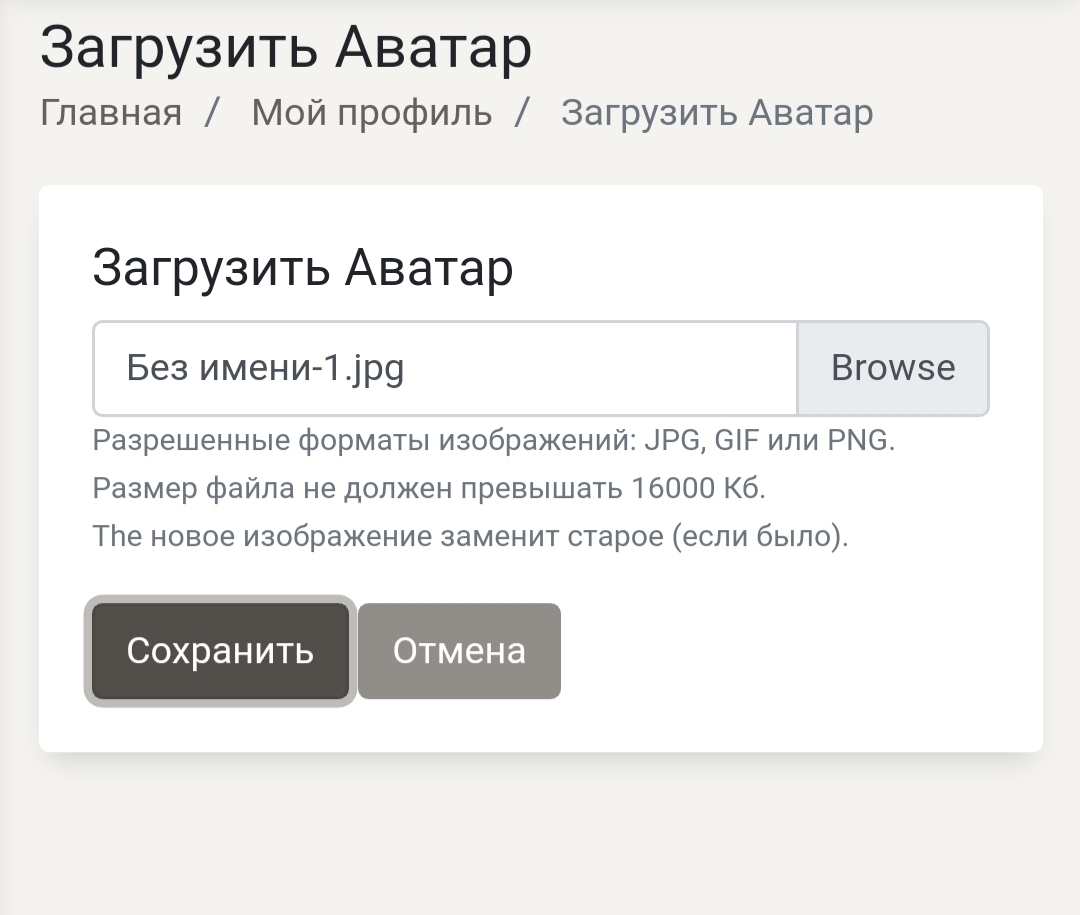Save the avatar with Сохранить
Viewport: 1080px width, 915px height.
pyautogui.click(x=220, y=651)
